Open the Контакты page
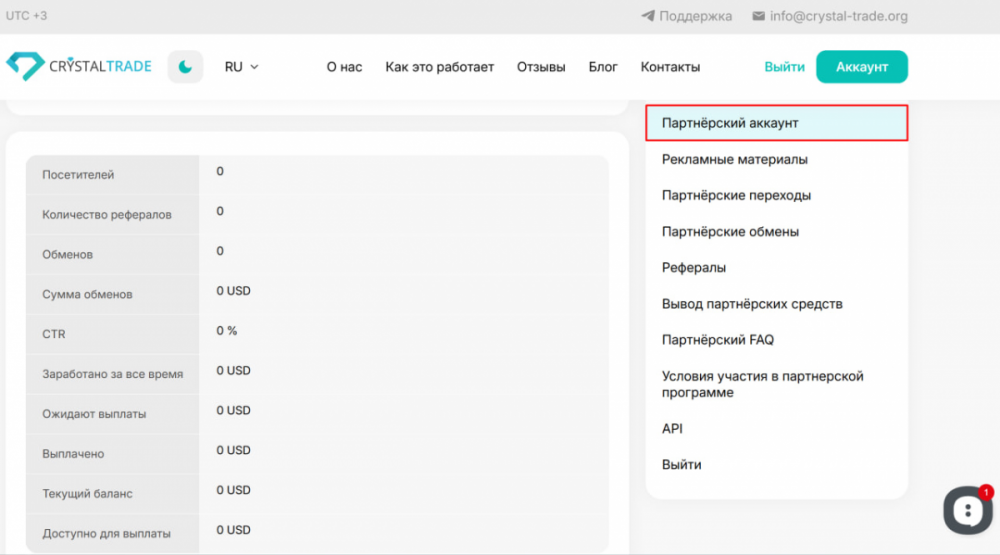 tap(670, 67)
